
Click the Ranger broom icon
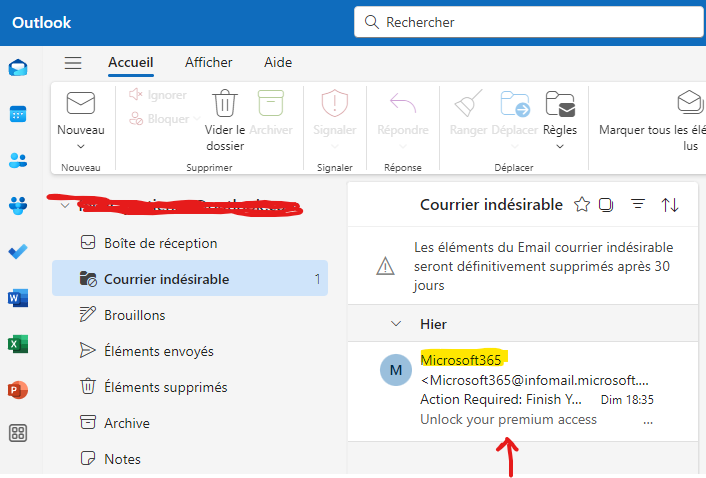pyautogui.click(x=468, y=103)
